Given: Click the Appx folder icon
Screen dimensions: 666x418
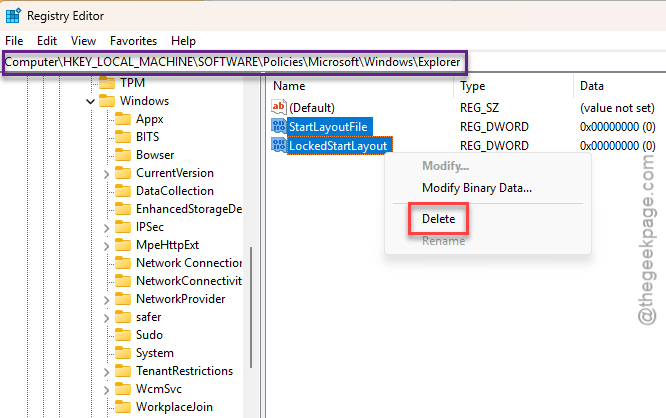Looking at the screenshot, I should [x=123, y=119].
